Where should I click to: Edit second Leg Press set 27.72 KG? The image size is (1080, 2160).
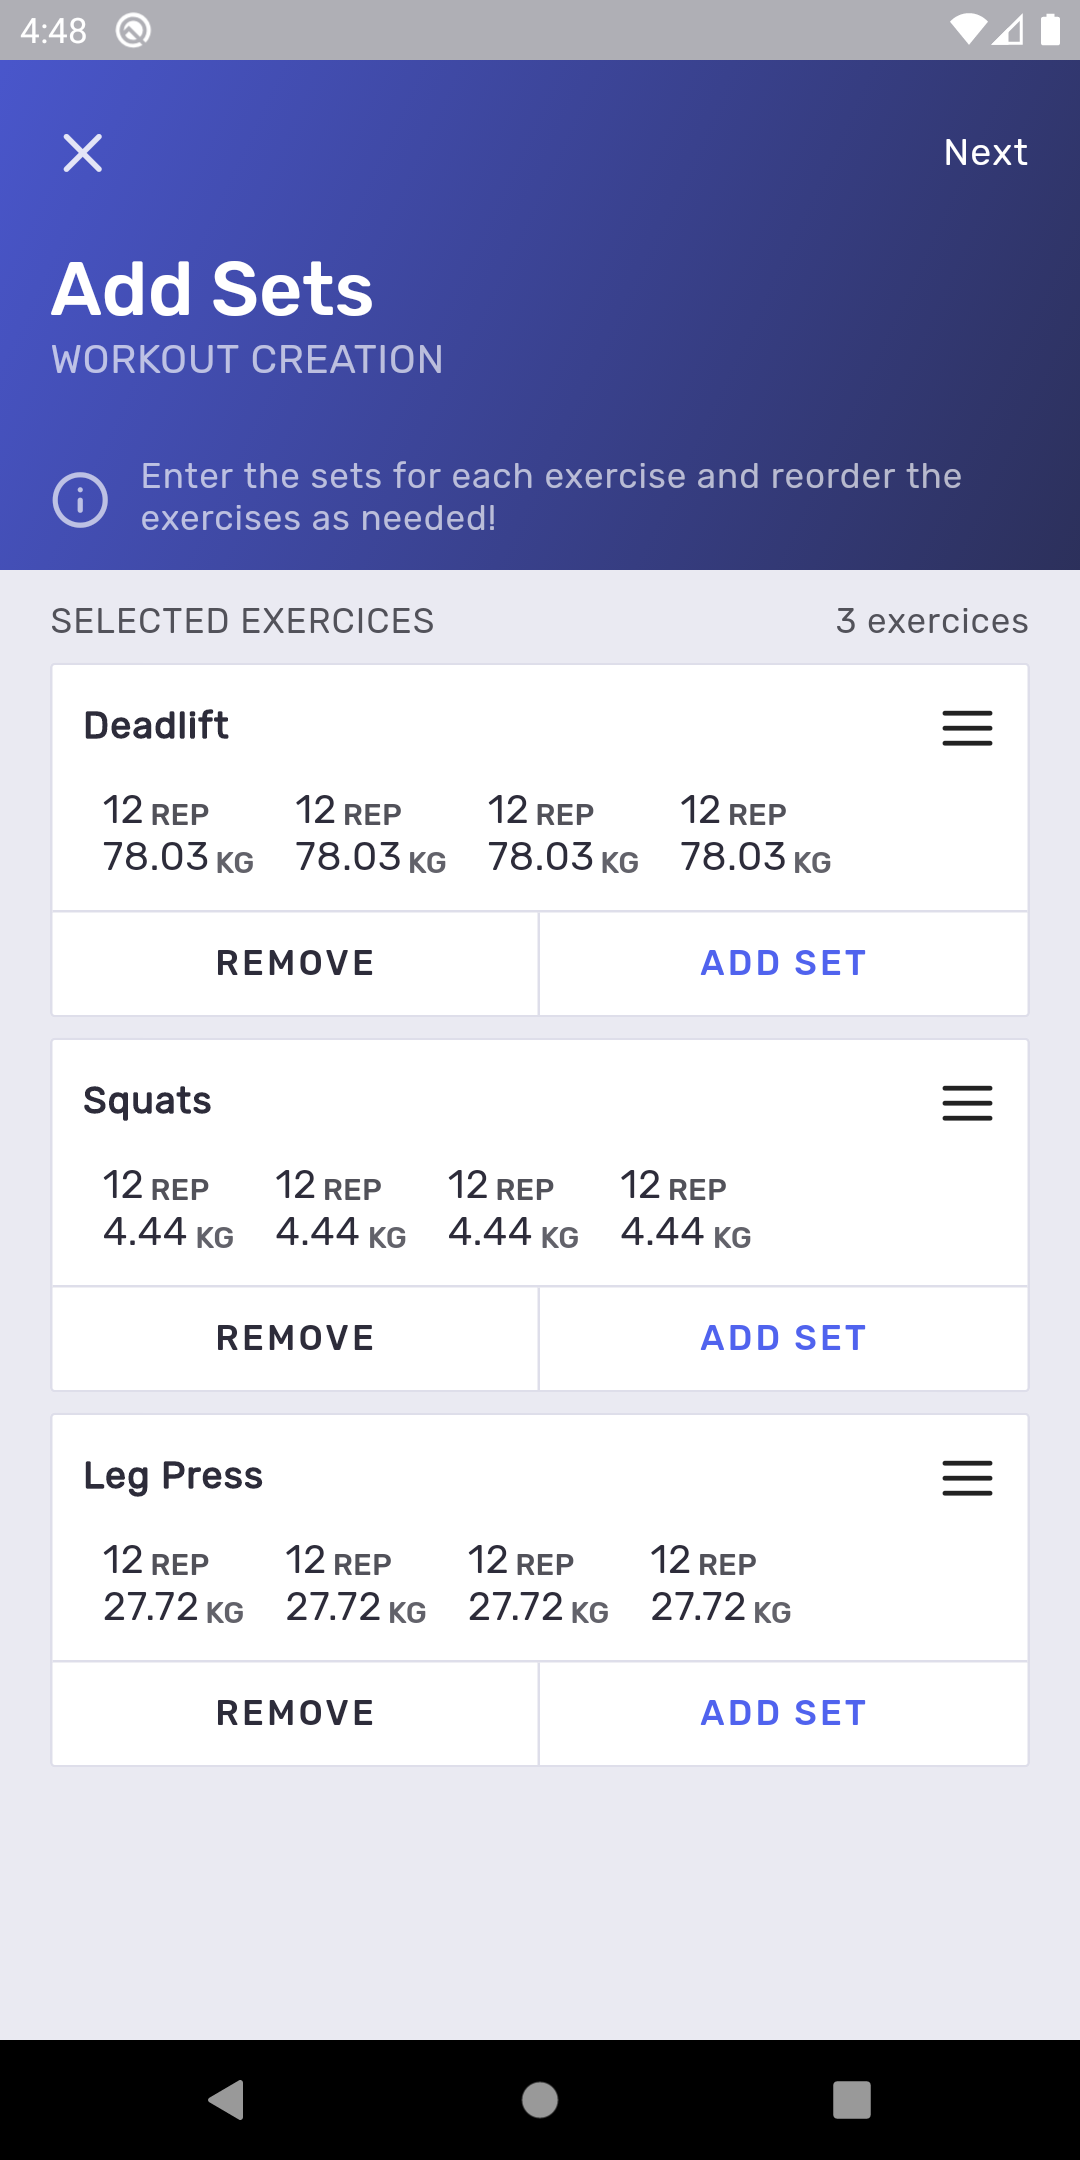click(x=356, y=1584)
